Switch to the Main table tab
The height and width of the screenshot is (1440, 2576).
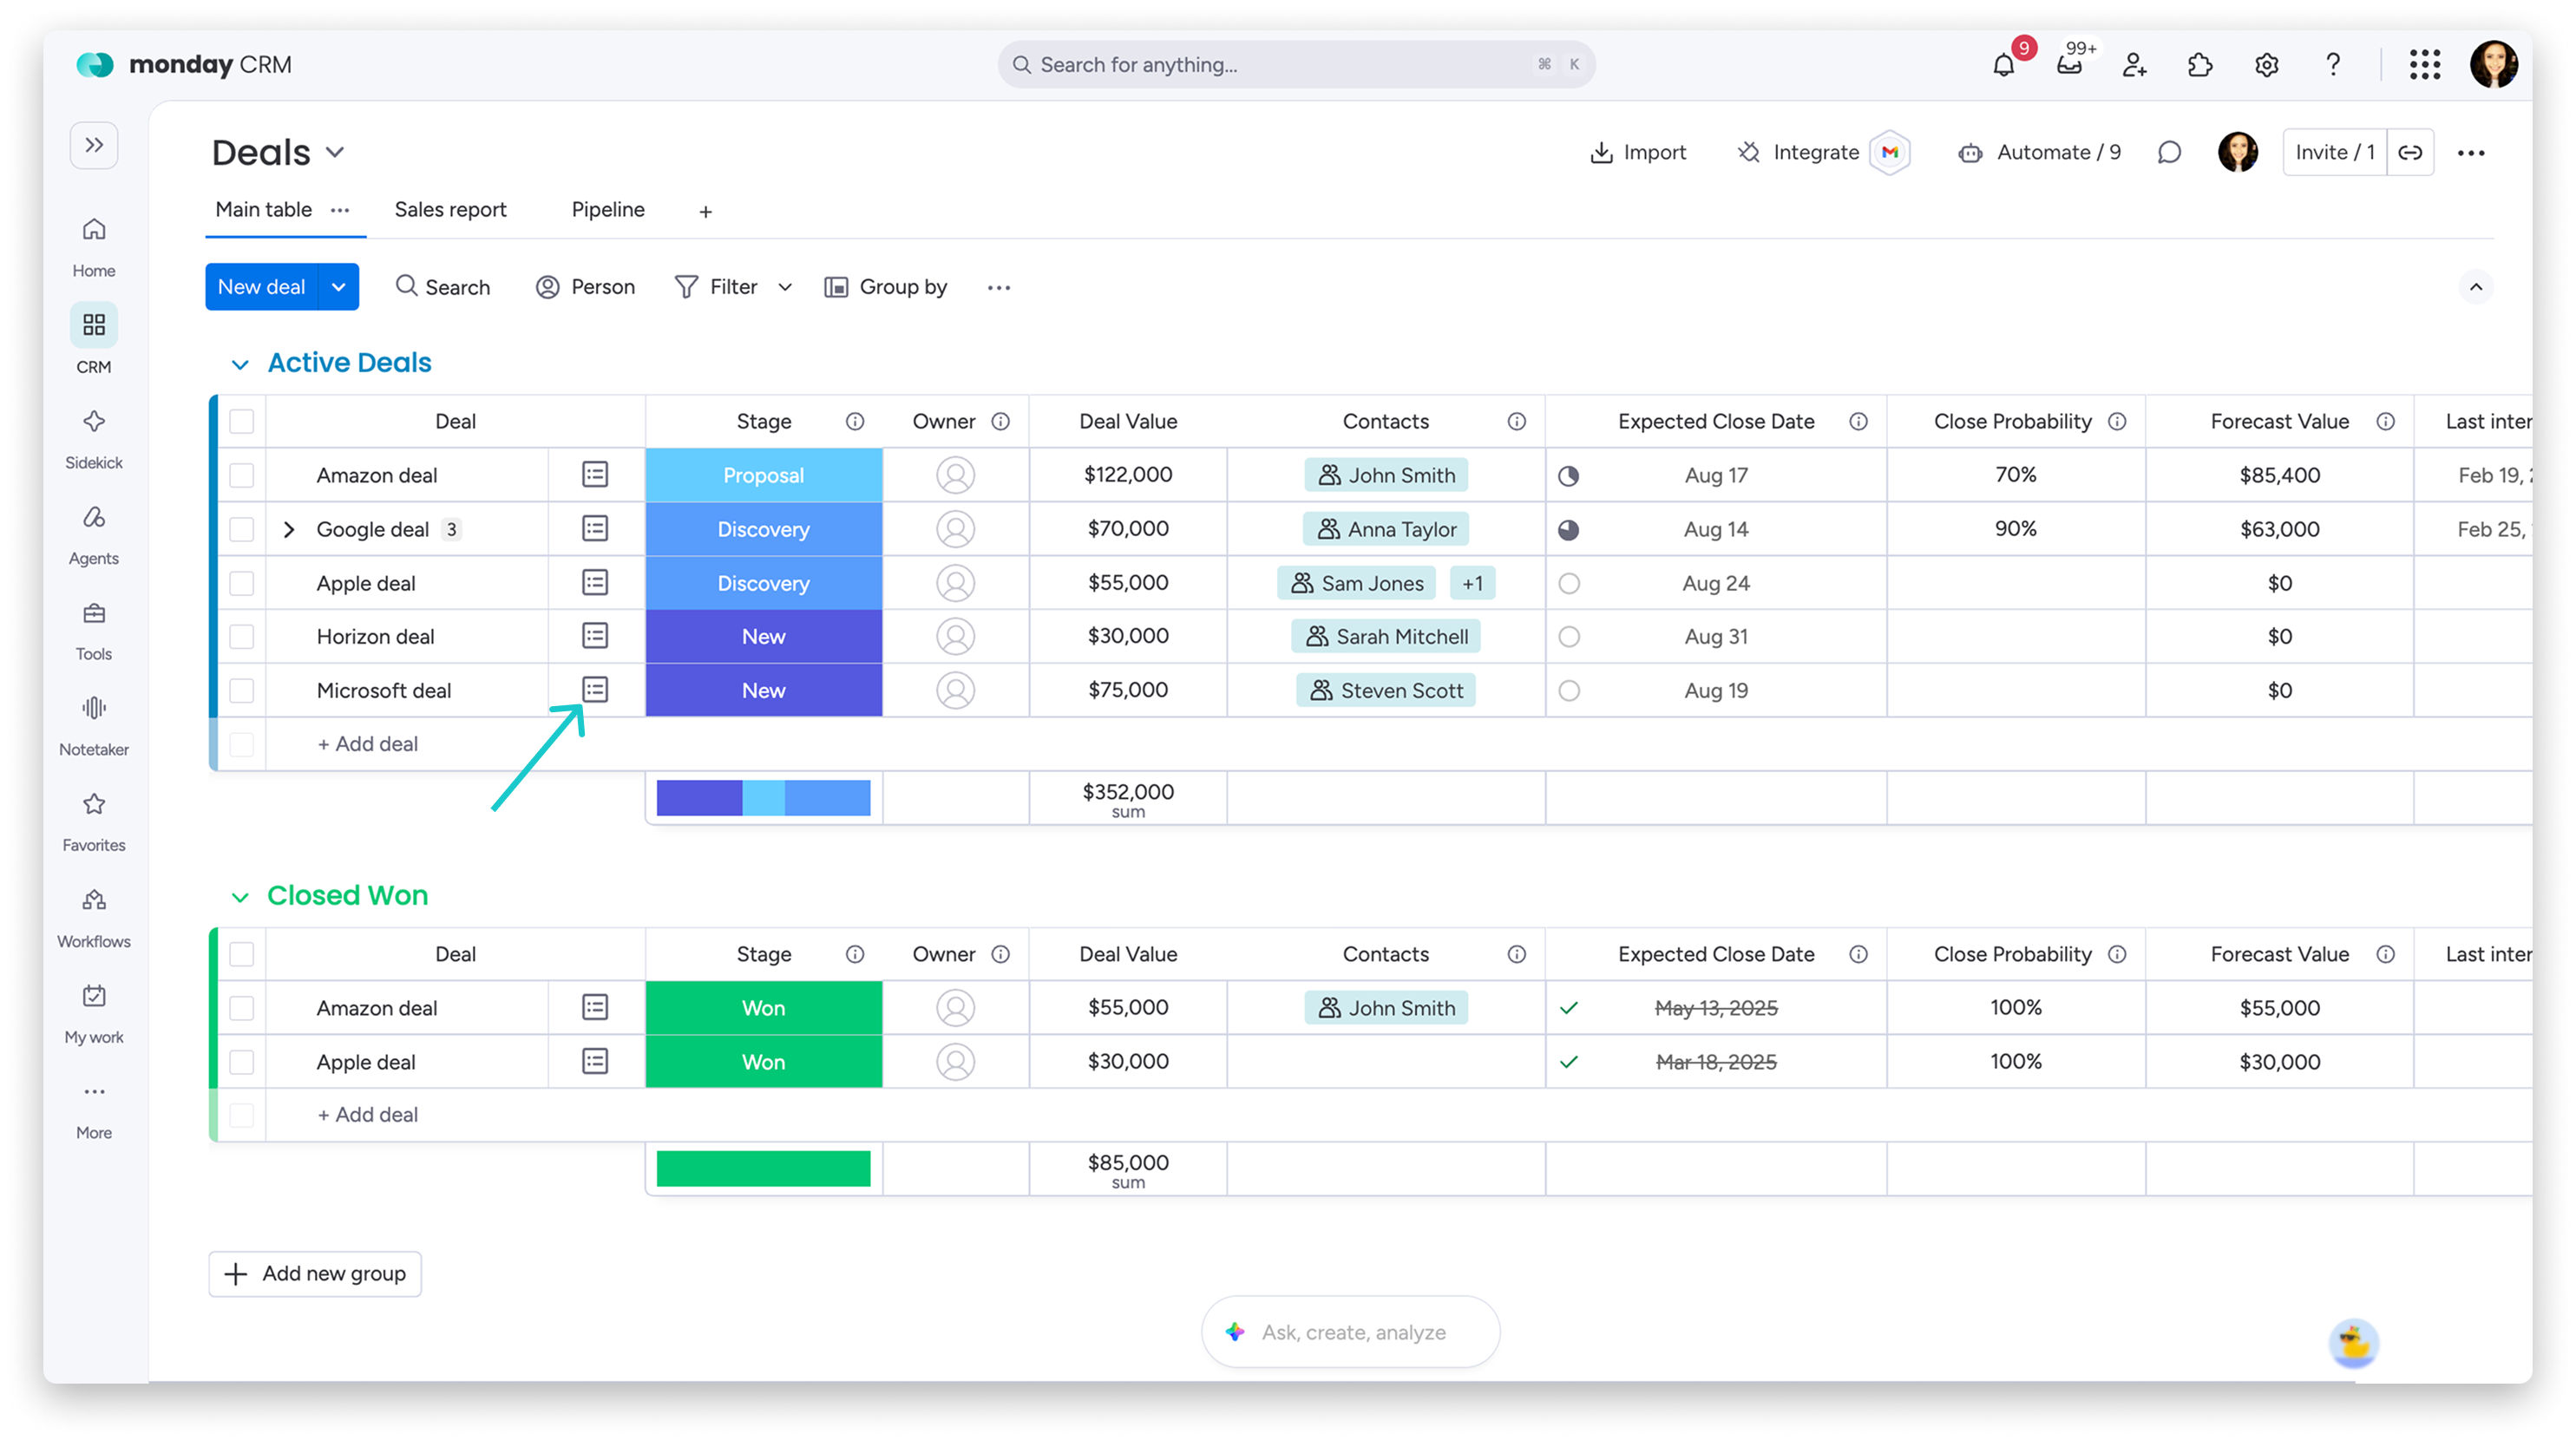click(x=264, y=210)
